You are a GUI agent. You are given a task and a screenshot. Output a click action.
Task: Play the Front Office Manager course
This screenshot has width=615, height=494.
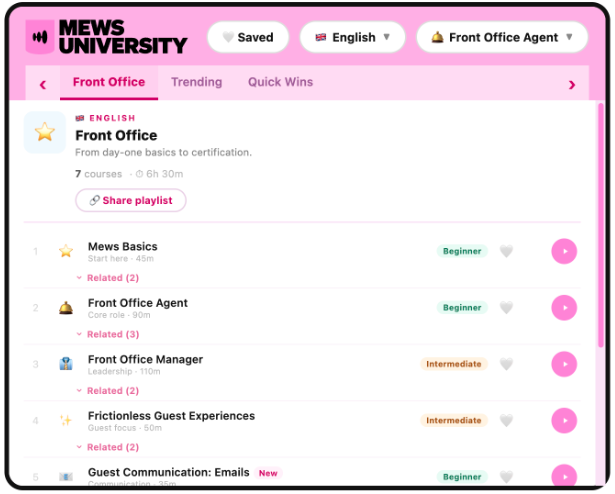564,364
